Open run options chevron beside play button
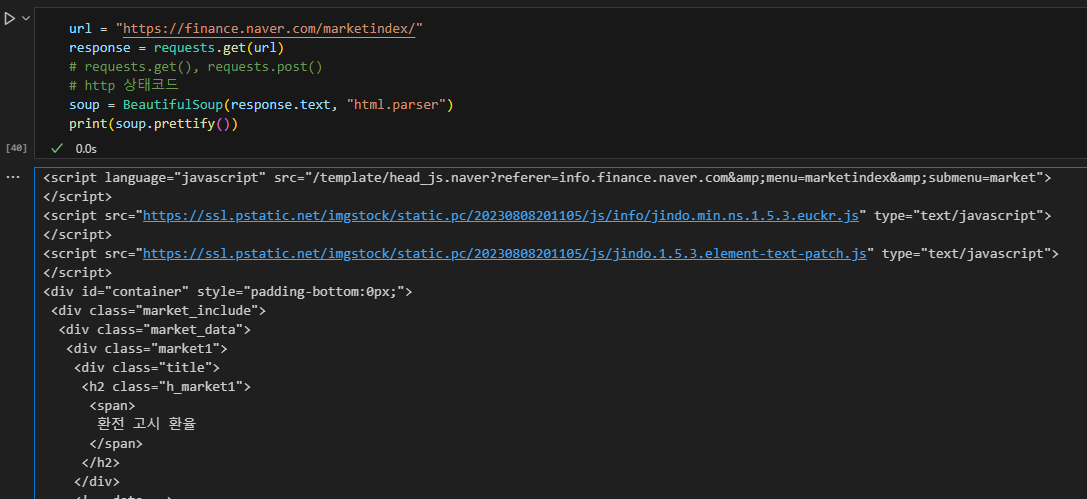 (26, 19)
